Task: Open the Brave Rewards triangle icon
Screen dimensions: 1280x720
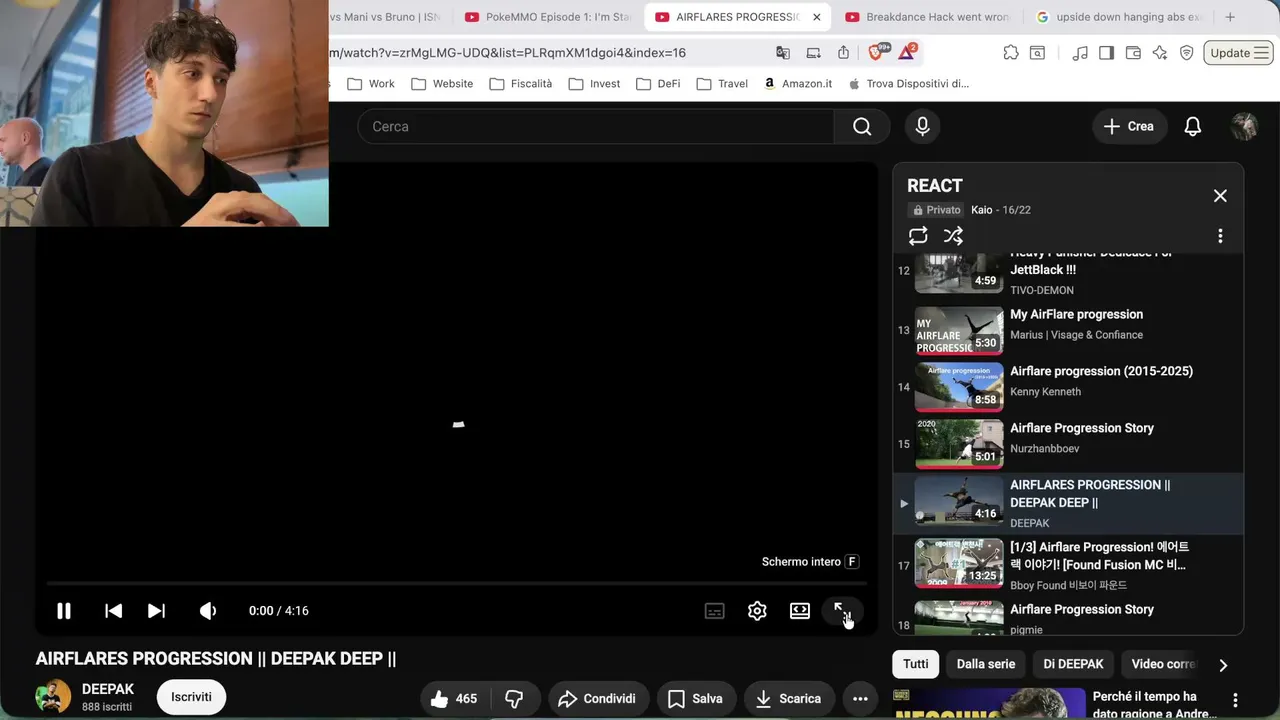Action: tap(908, 52)
